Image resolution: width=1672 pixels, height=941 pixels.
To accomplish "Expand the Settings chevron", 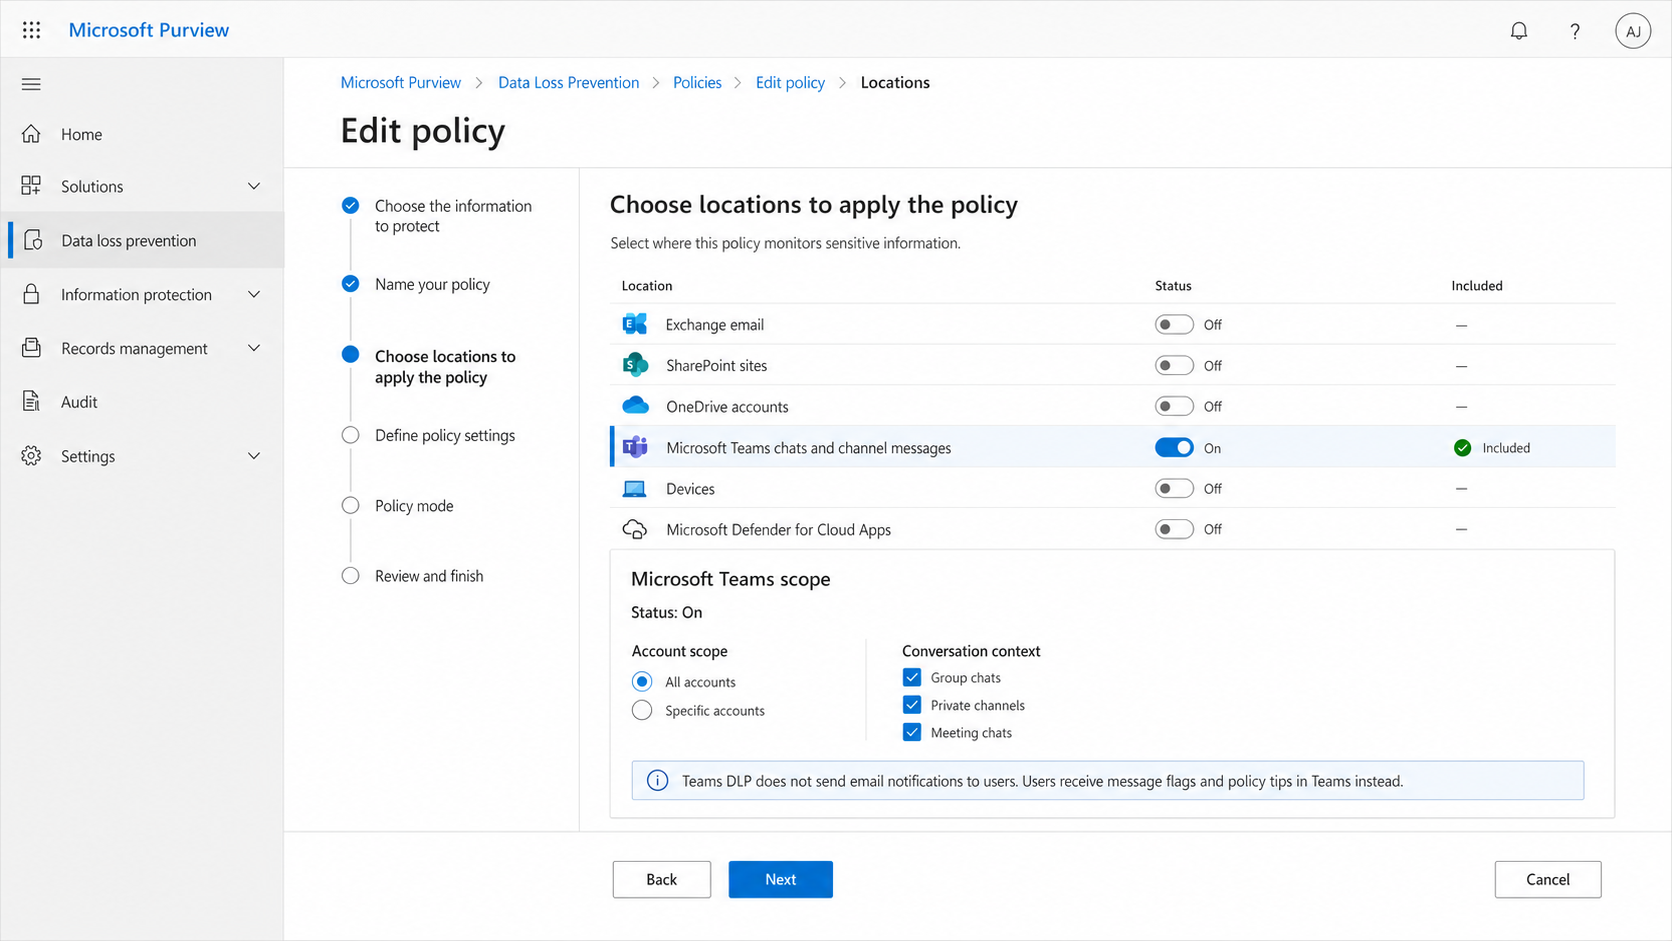I will coord(254,456).
